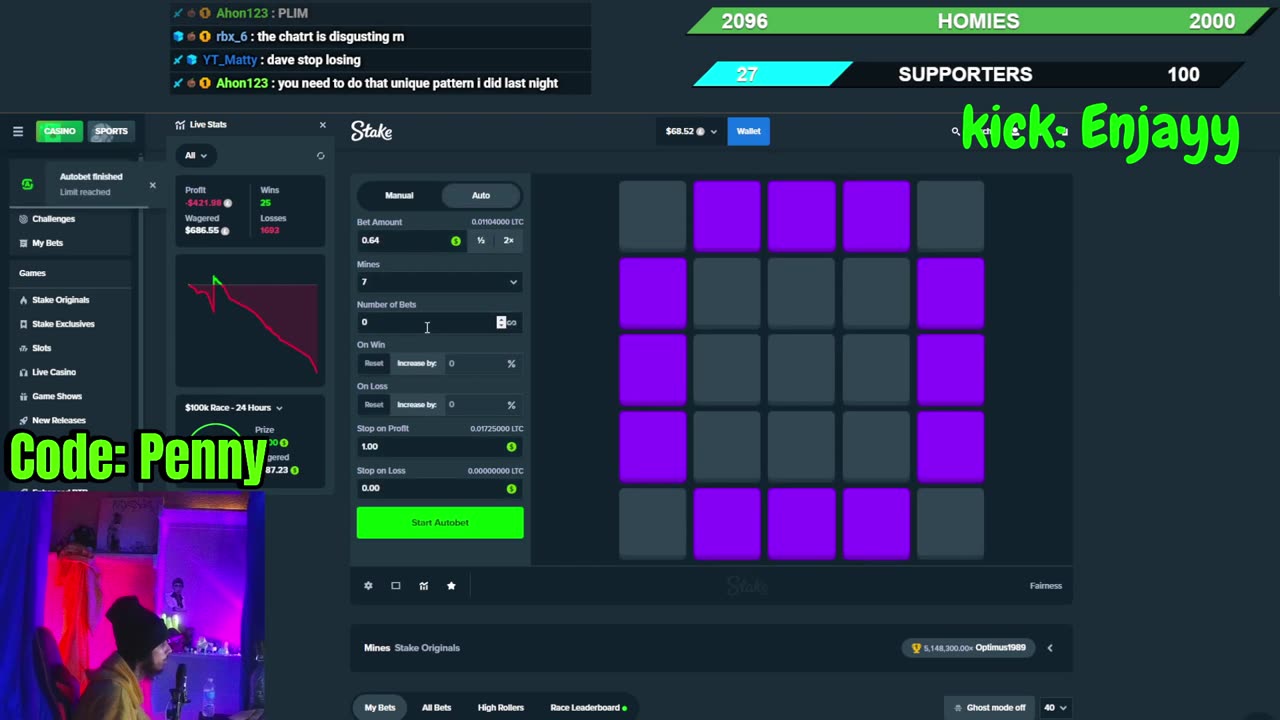Expand the $68.52 balance dropdown
1280x720 pixels.
tap(692, 131)
